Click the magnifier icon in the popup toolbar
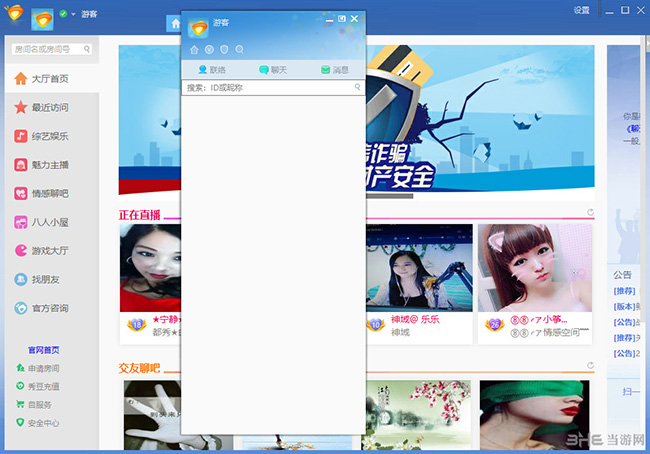 239,49
